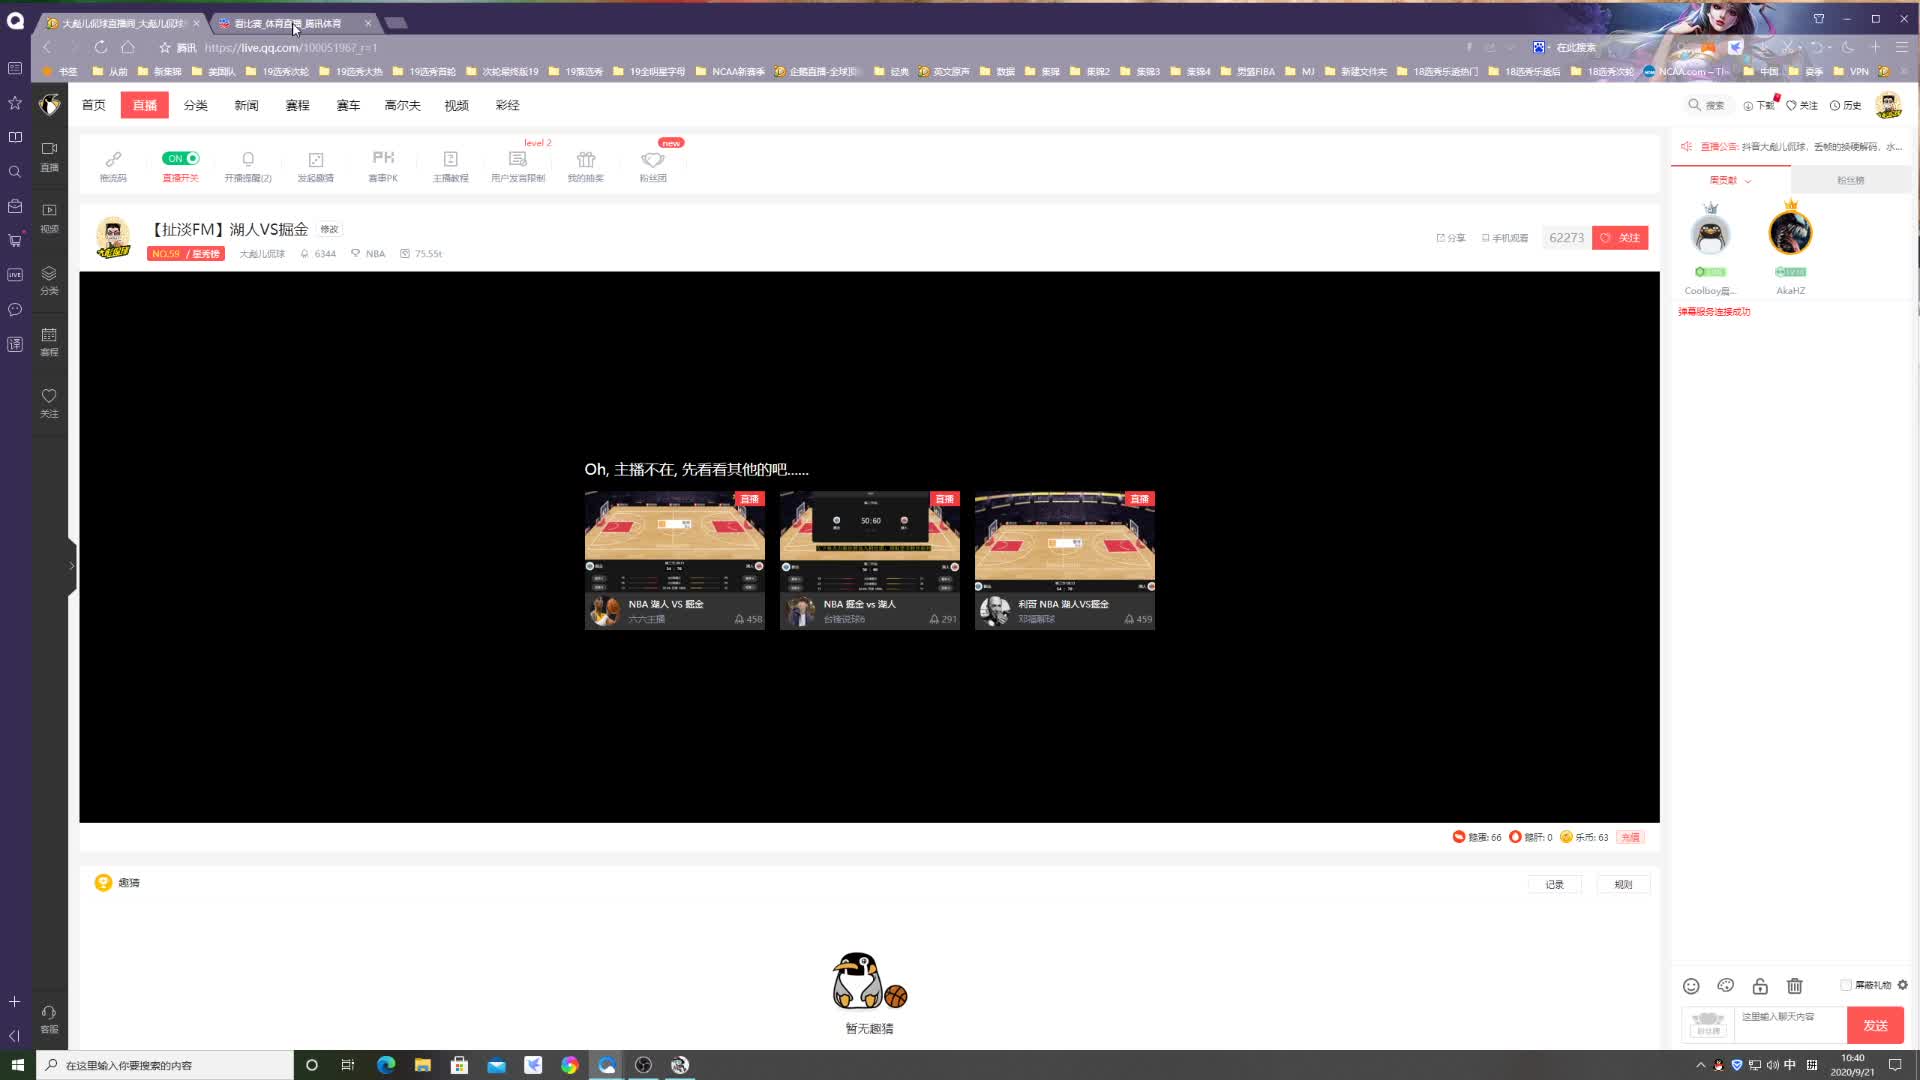Screen dimensions: 1920x1080
Task: Clear chat with trash icon
Action: 1795,986
